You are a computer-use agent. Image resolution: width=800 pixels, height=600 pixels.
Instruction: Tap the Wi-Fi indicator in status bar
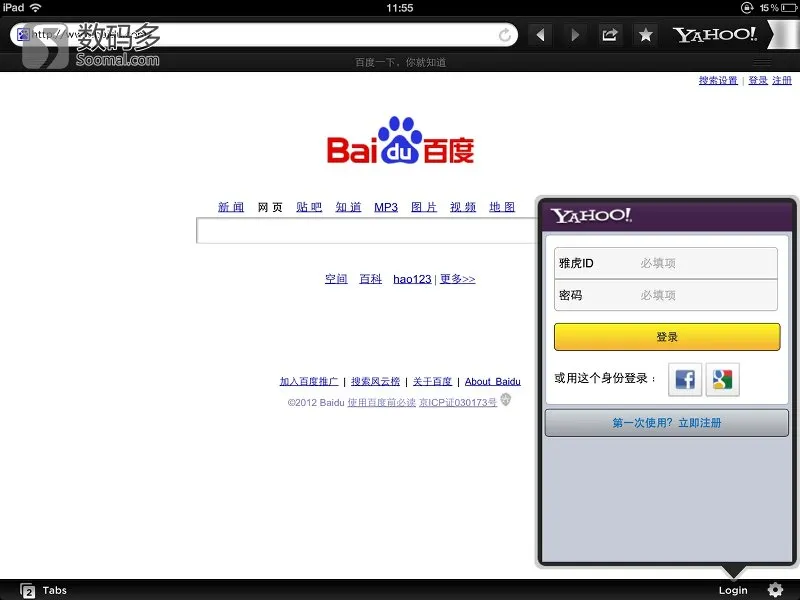(35, 8)
